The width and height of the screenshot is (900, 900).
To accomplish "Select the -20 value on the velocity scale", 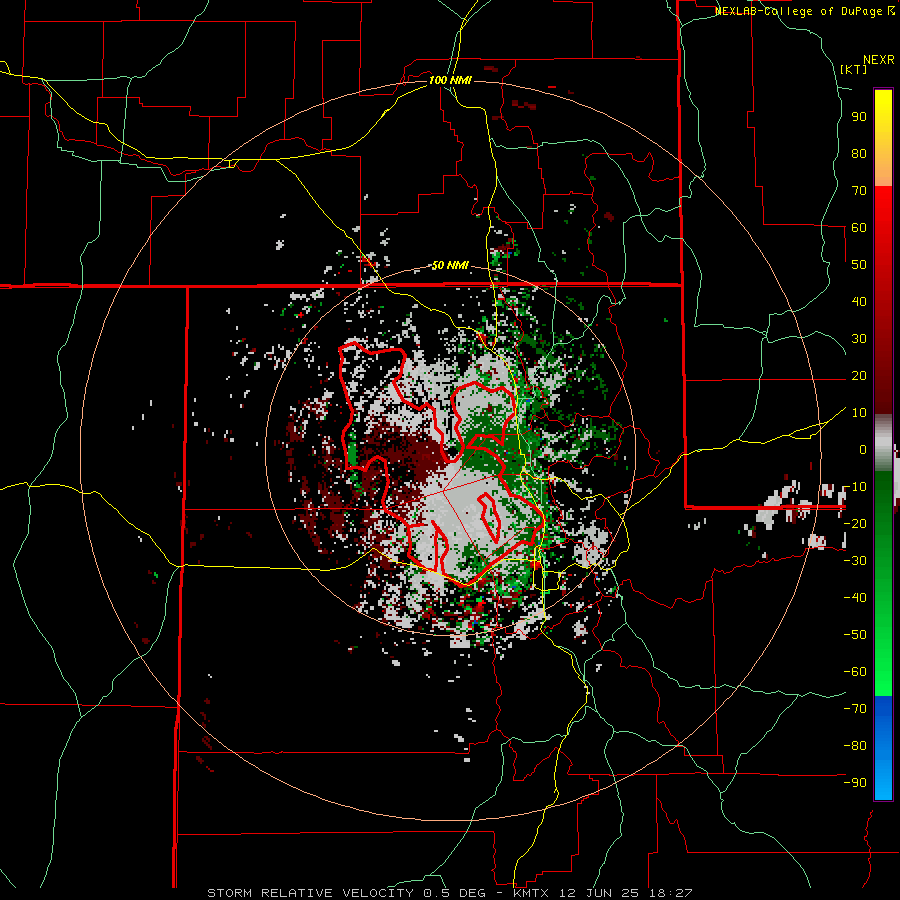I will point(855,523).
